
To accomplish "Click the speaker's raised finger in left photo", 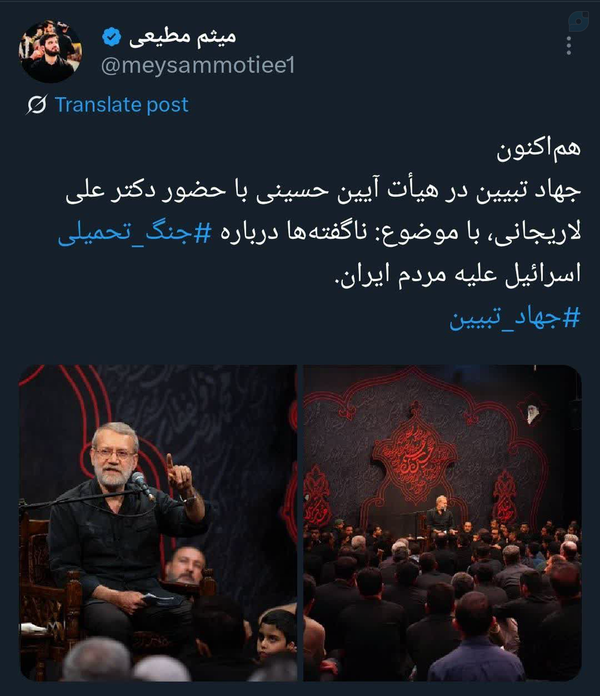I will 170,463.
